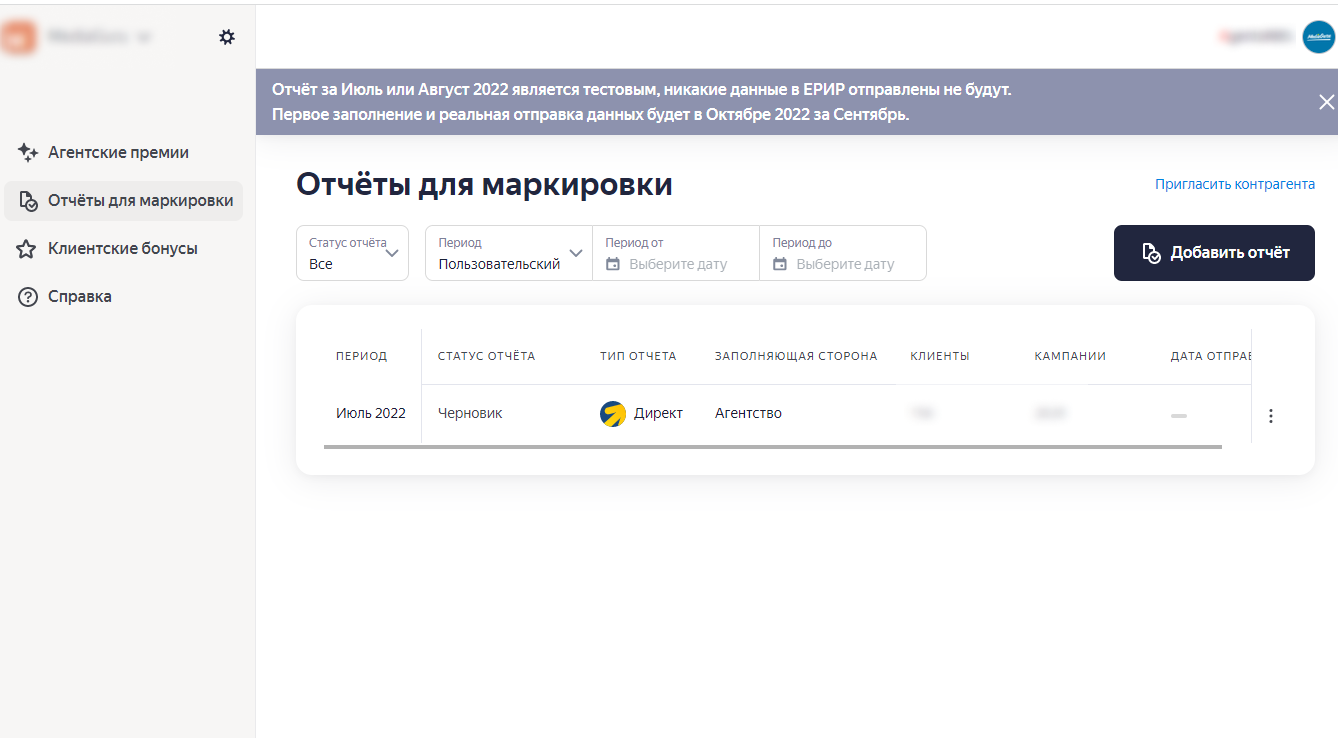The width and height of the screenshot is (1338, 738).
Task: Click the Директ logo icon in table row
Action: coord(612,413)
